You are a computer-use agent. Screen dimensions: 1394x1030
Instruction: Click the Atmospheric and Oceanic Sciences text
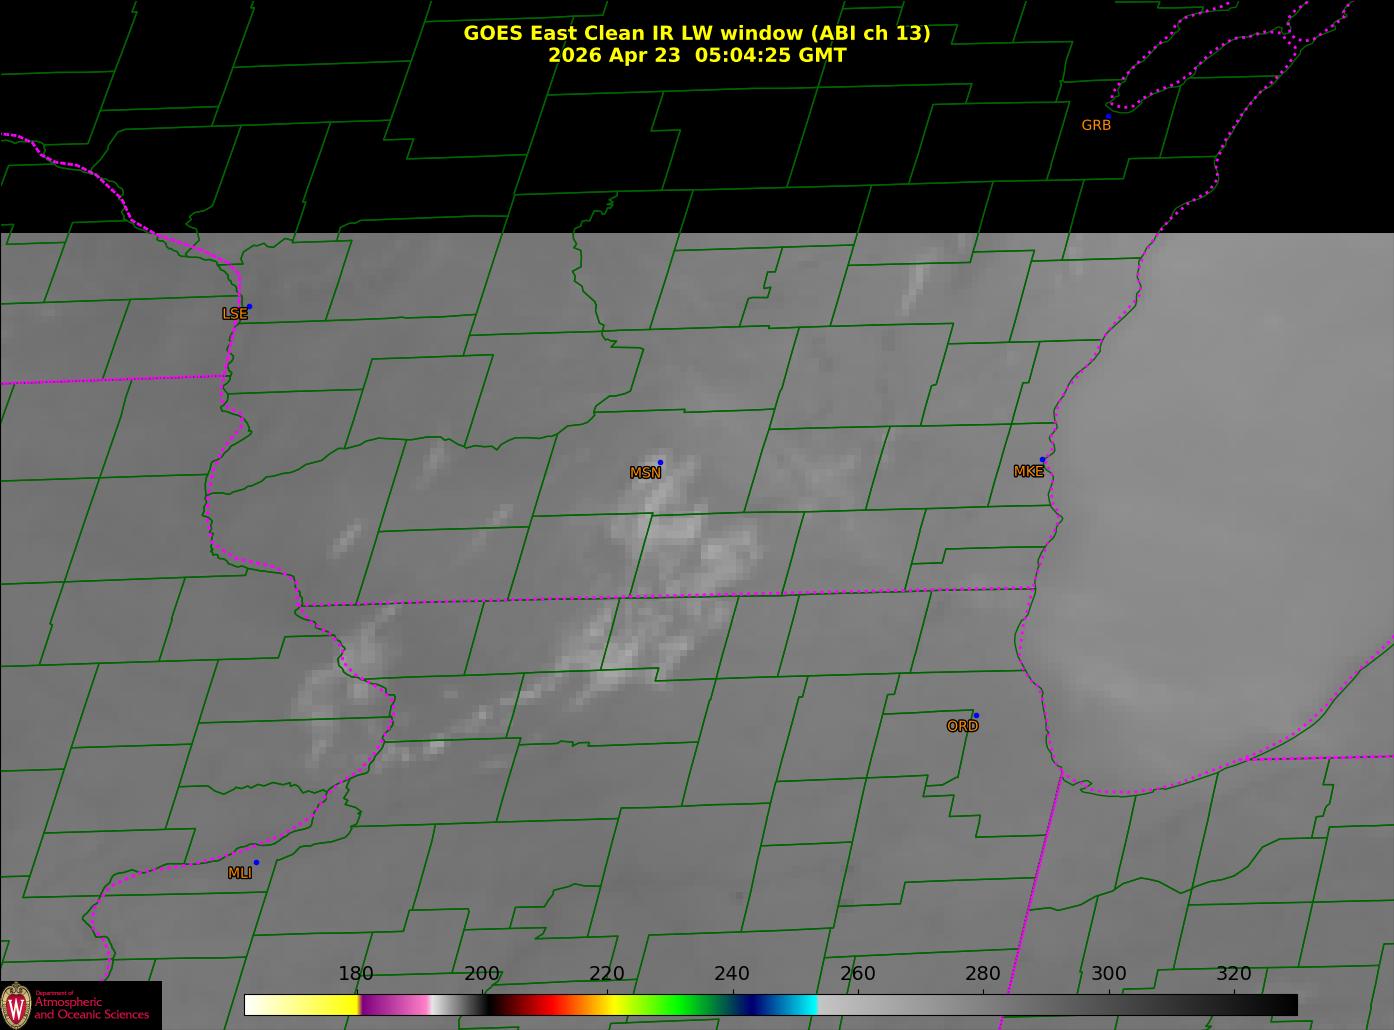coord(92,1008)
